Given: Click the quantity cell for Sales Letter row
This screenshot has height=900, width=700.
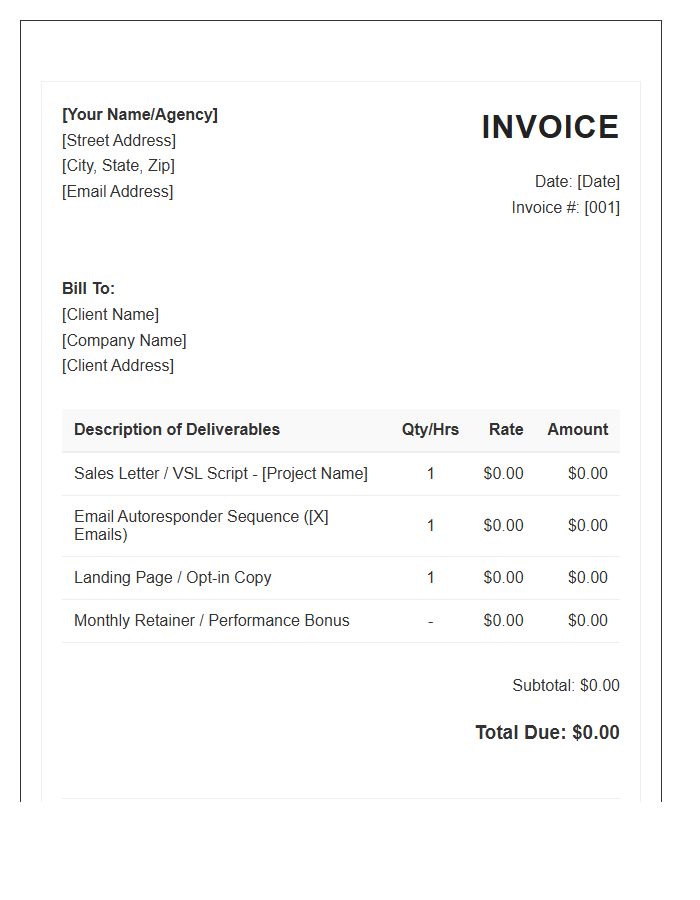Looking at the screenshot, I should (430, 474).
